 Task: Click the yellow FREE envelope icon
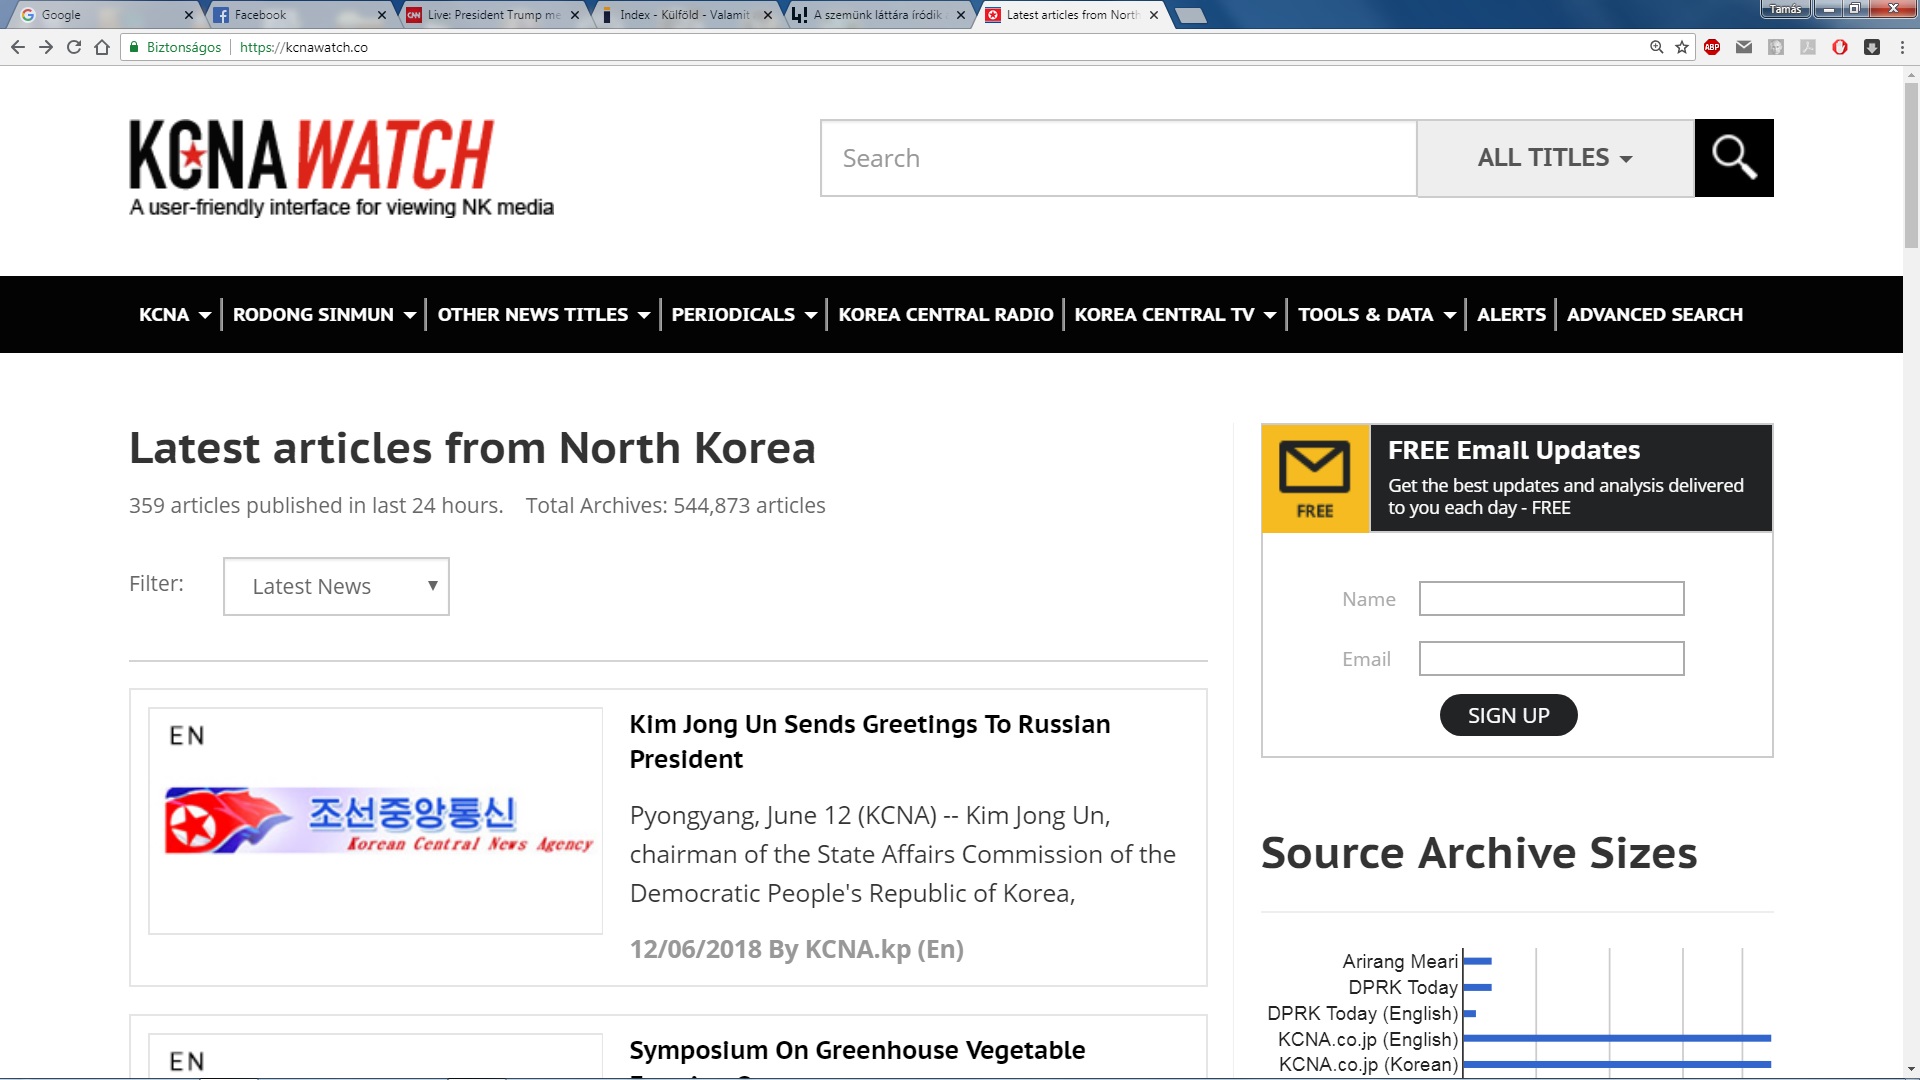(x=1315, y=478)
